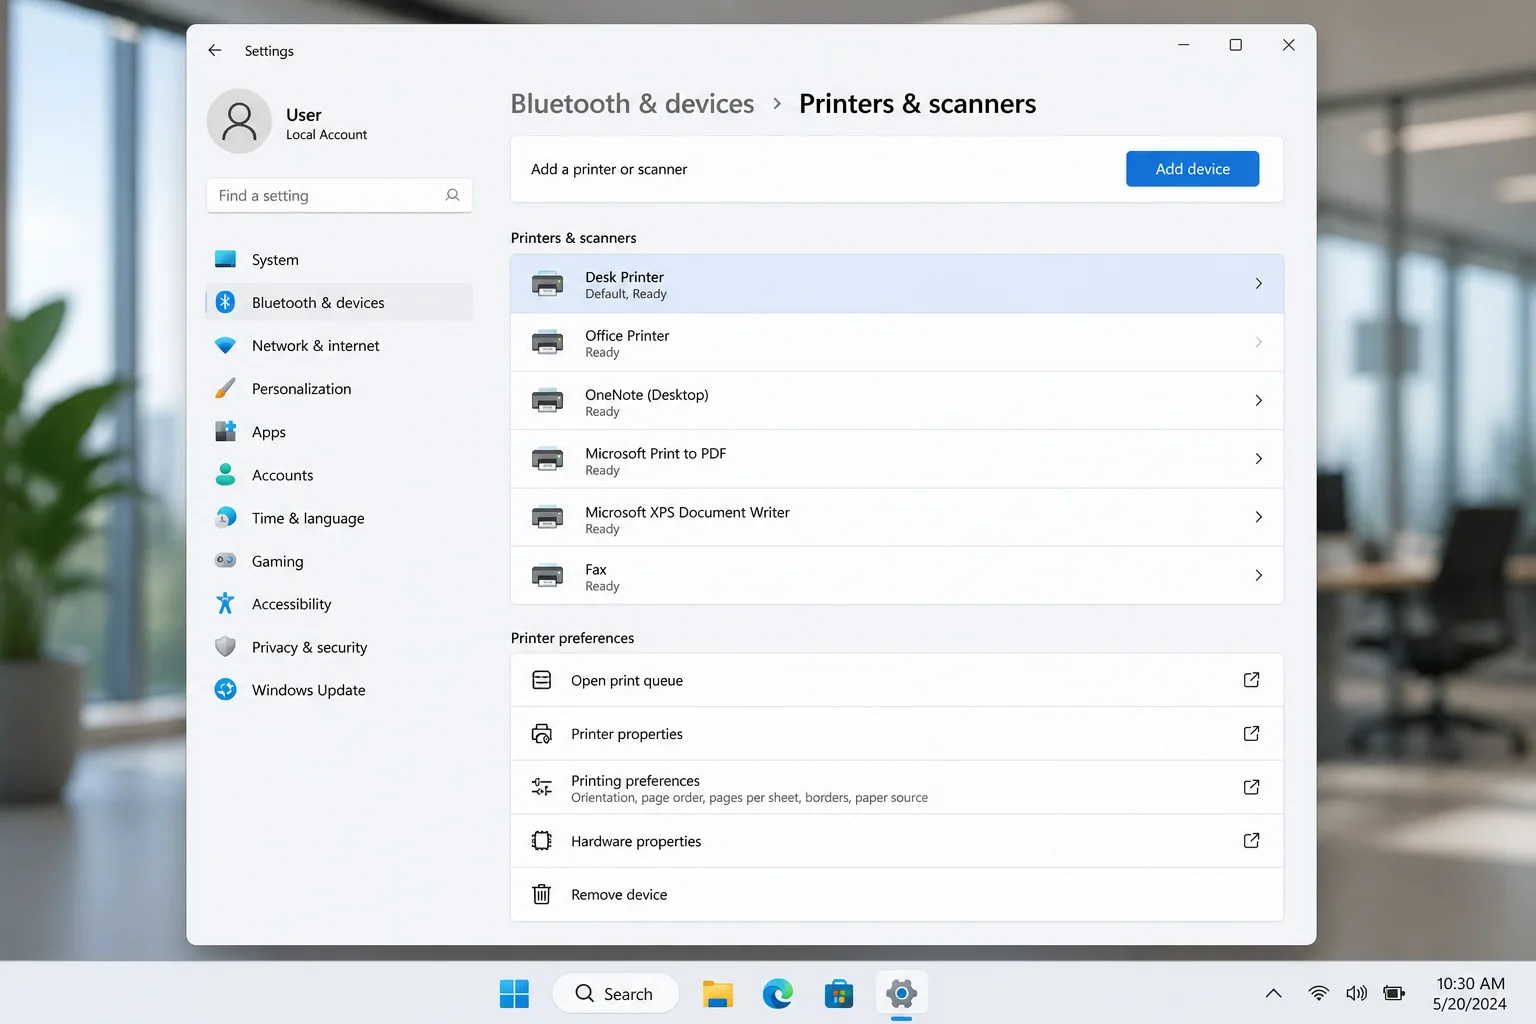Click the search magnifier in Find a setting
This screenshot has height=1024, width=1536.
pos(452,195)
